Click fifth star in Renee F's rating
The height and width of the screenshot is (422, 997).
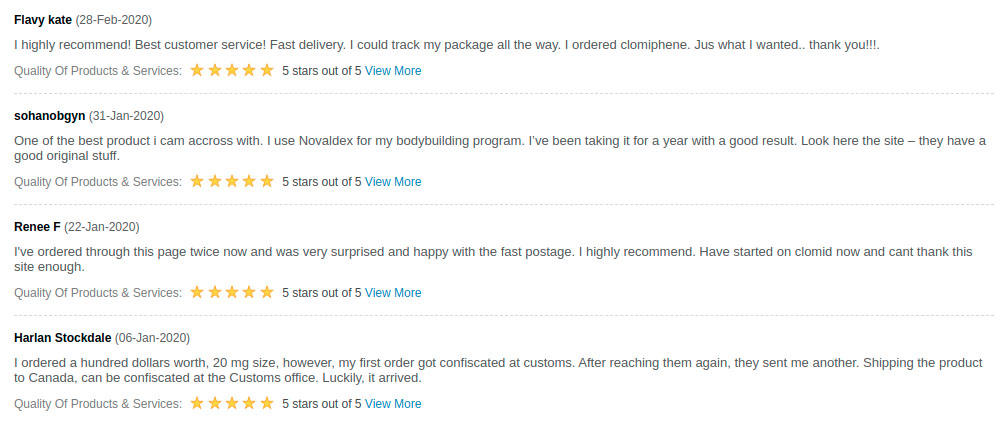coord(267,292)
